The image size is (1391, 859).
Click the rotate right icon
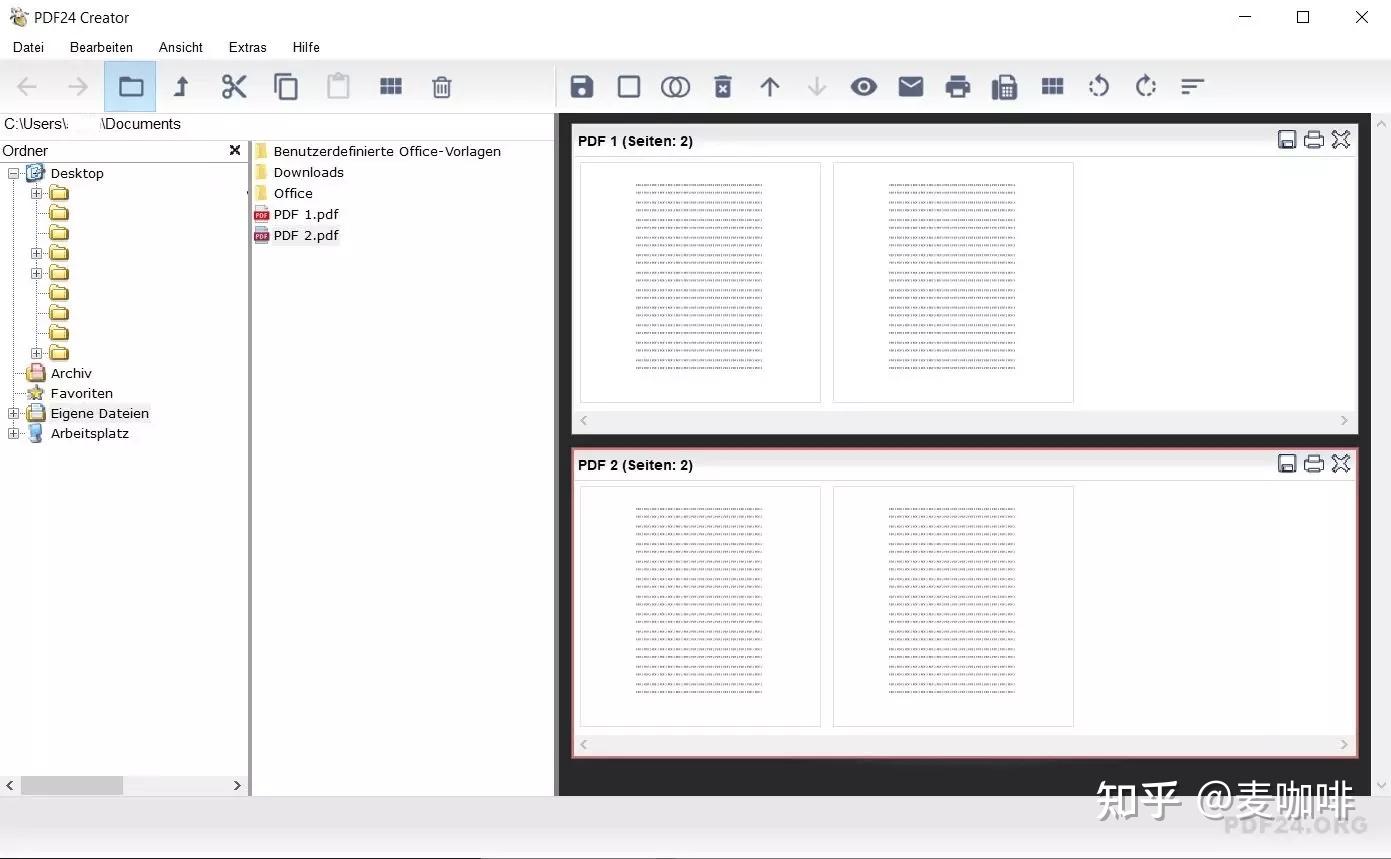tap(1145, 87)
